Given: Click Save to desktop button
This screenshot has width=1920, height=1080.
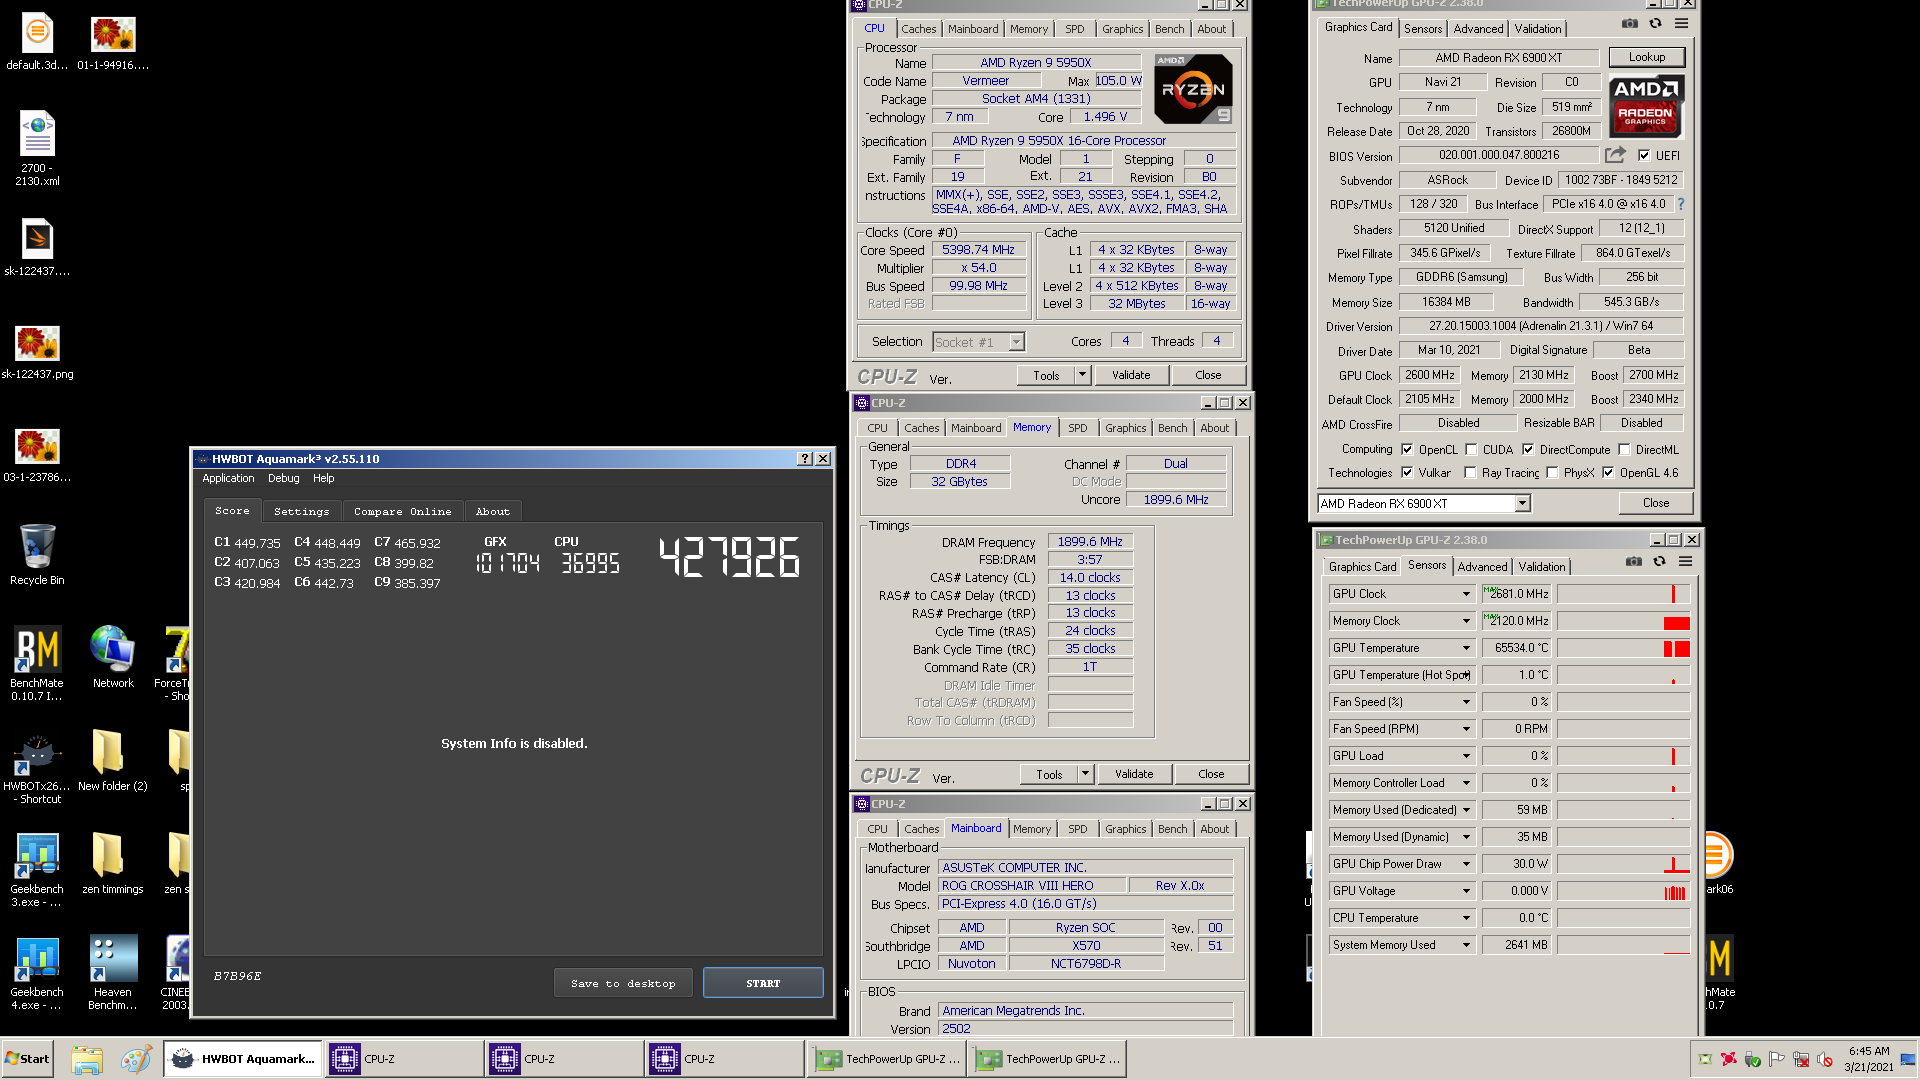Looking at the screenshot, I should (x=623, y=983).
